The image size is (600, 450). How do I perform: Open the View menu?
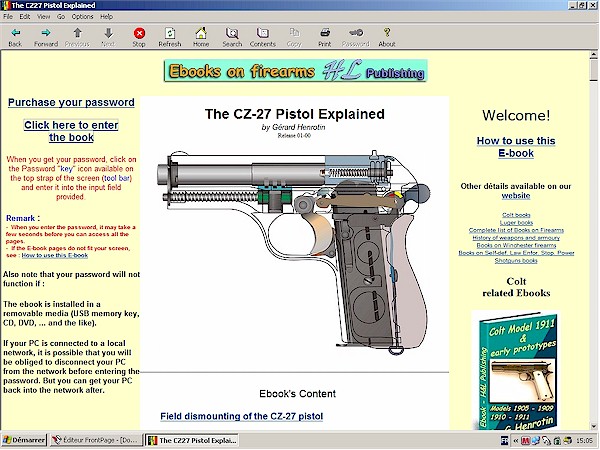pyautogui.click(x=44, y=16)
